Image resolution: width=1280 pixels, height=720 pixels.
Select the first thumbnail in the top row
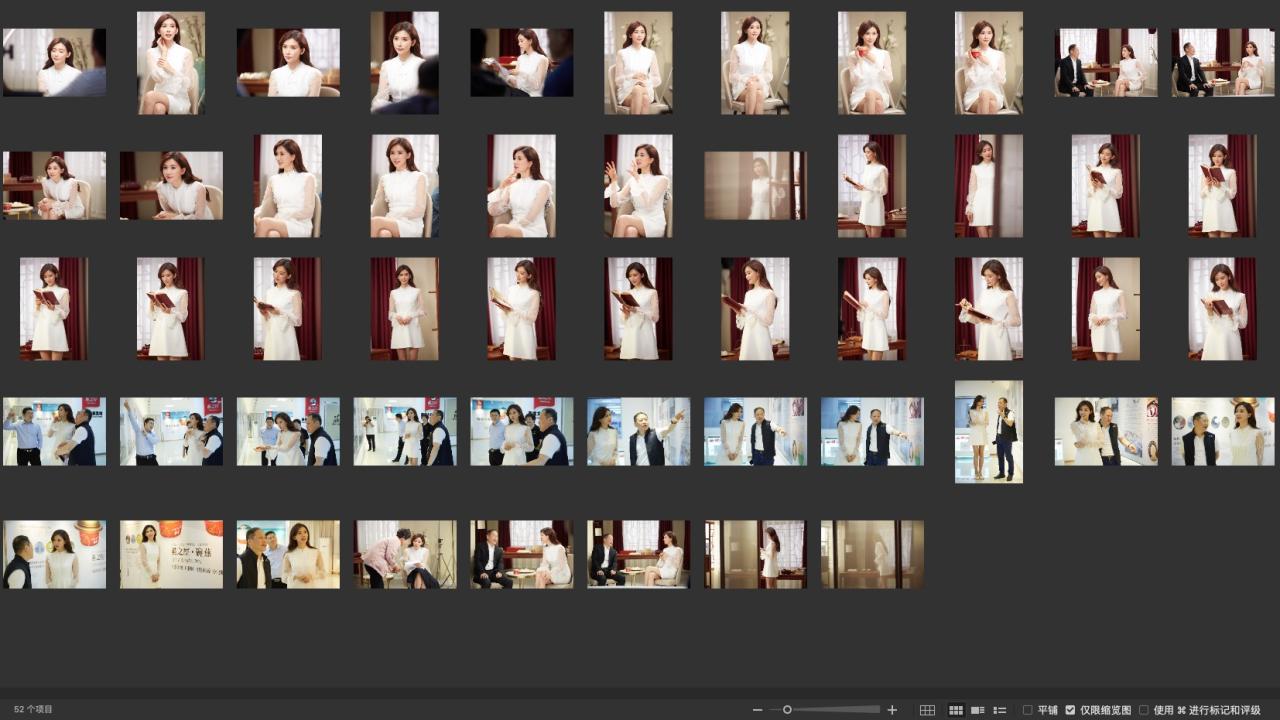pos(54,62)
